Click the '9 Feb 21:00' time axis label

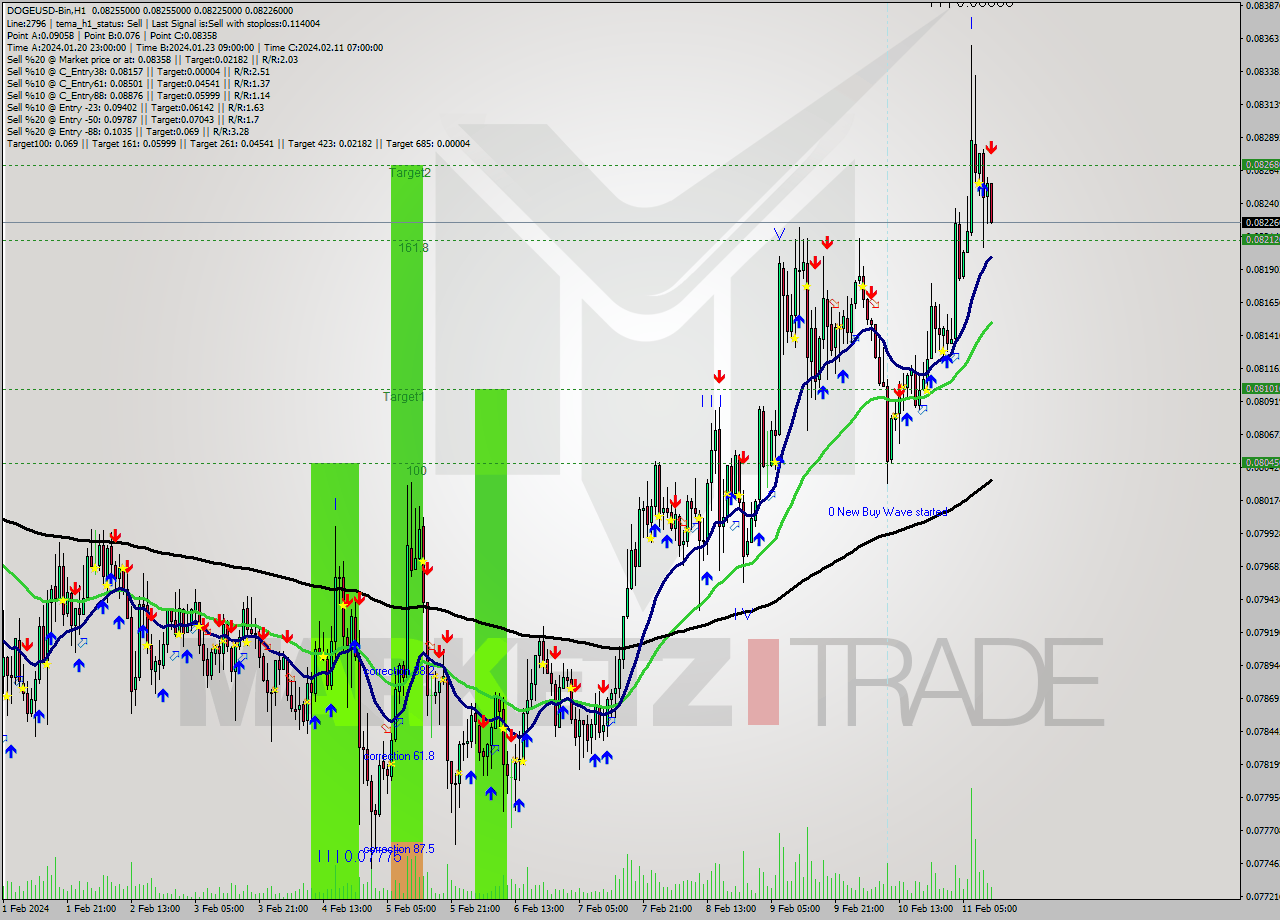858,909
